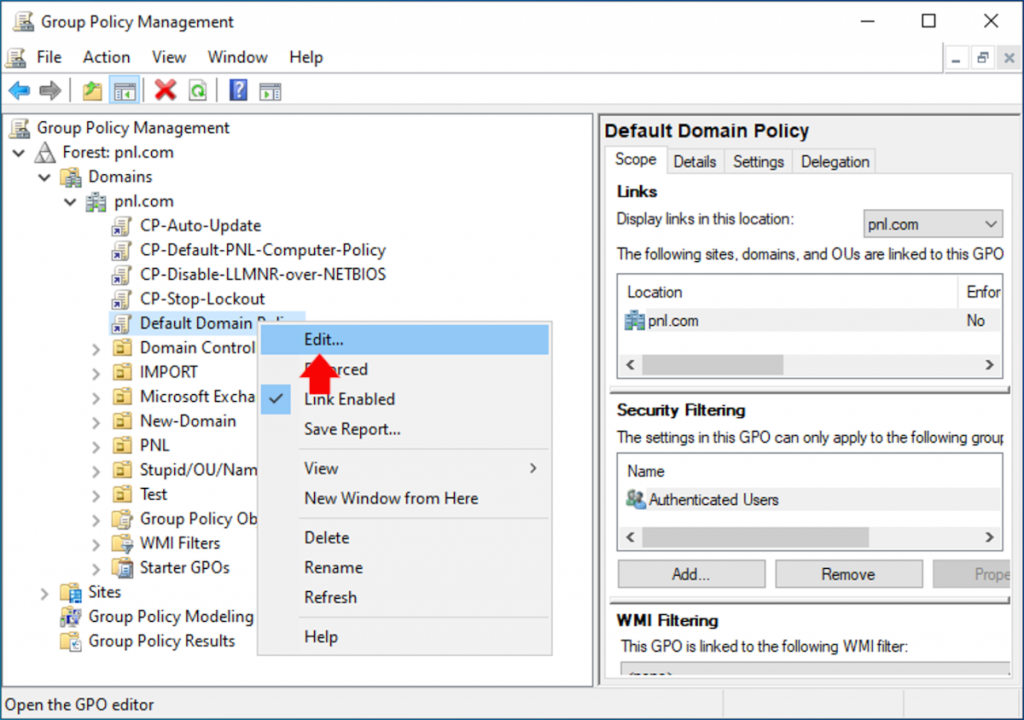Open Help using the question mark icon

tap(238, 90)
